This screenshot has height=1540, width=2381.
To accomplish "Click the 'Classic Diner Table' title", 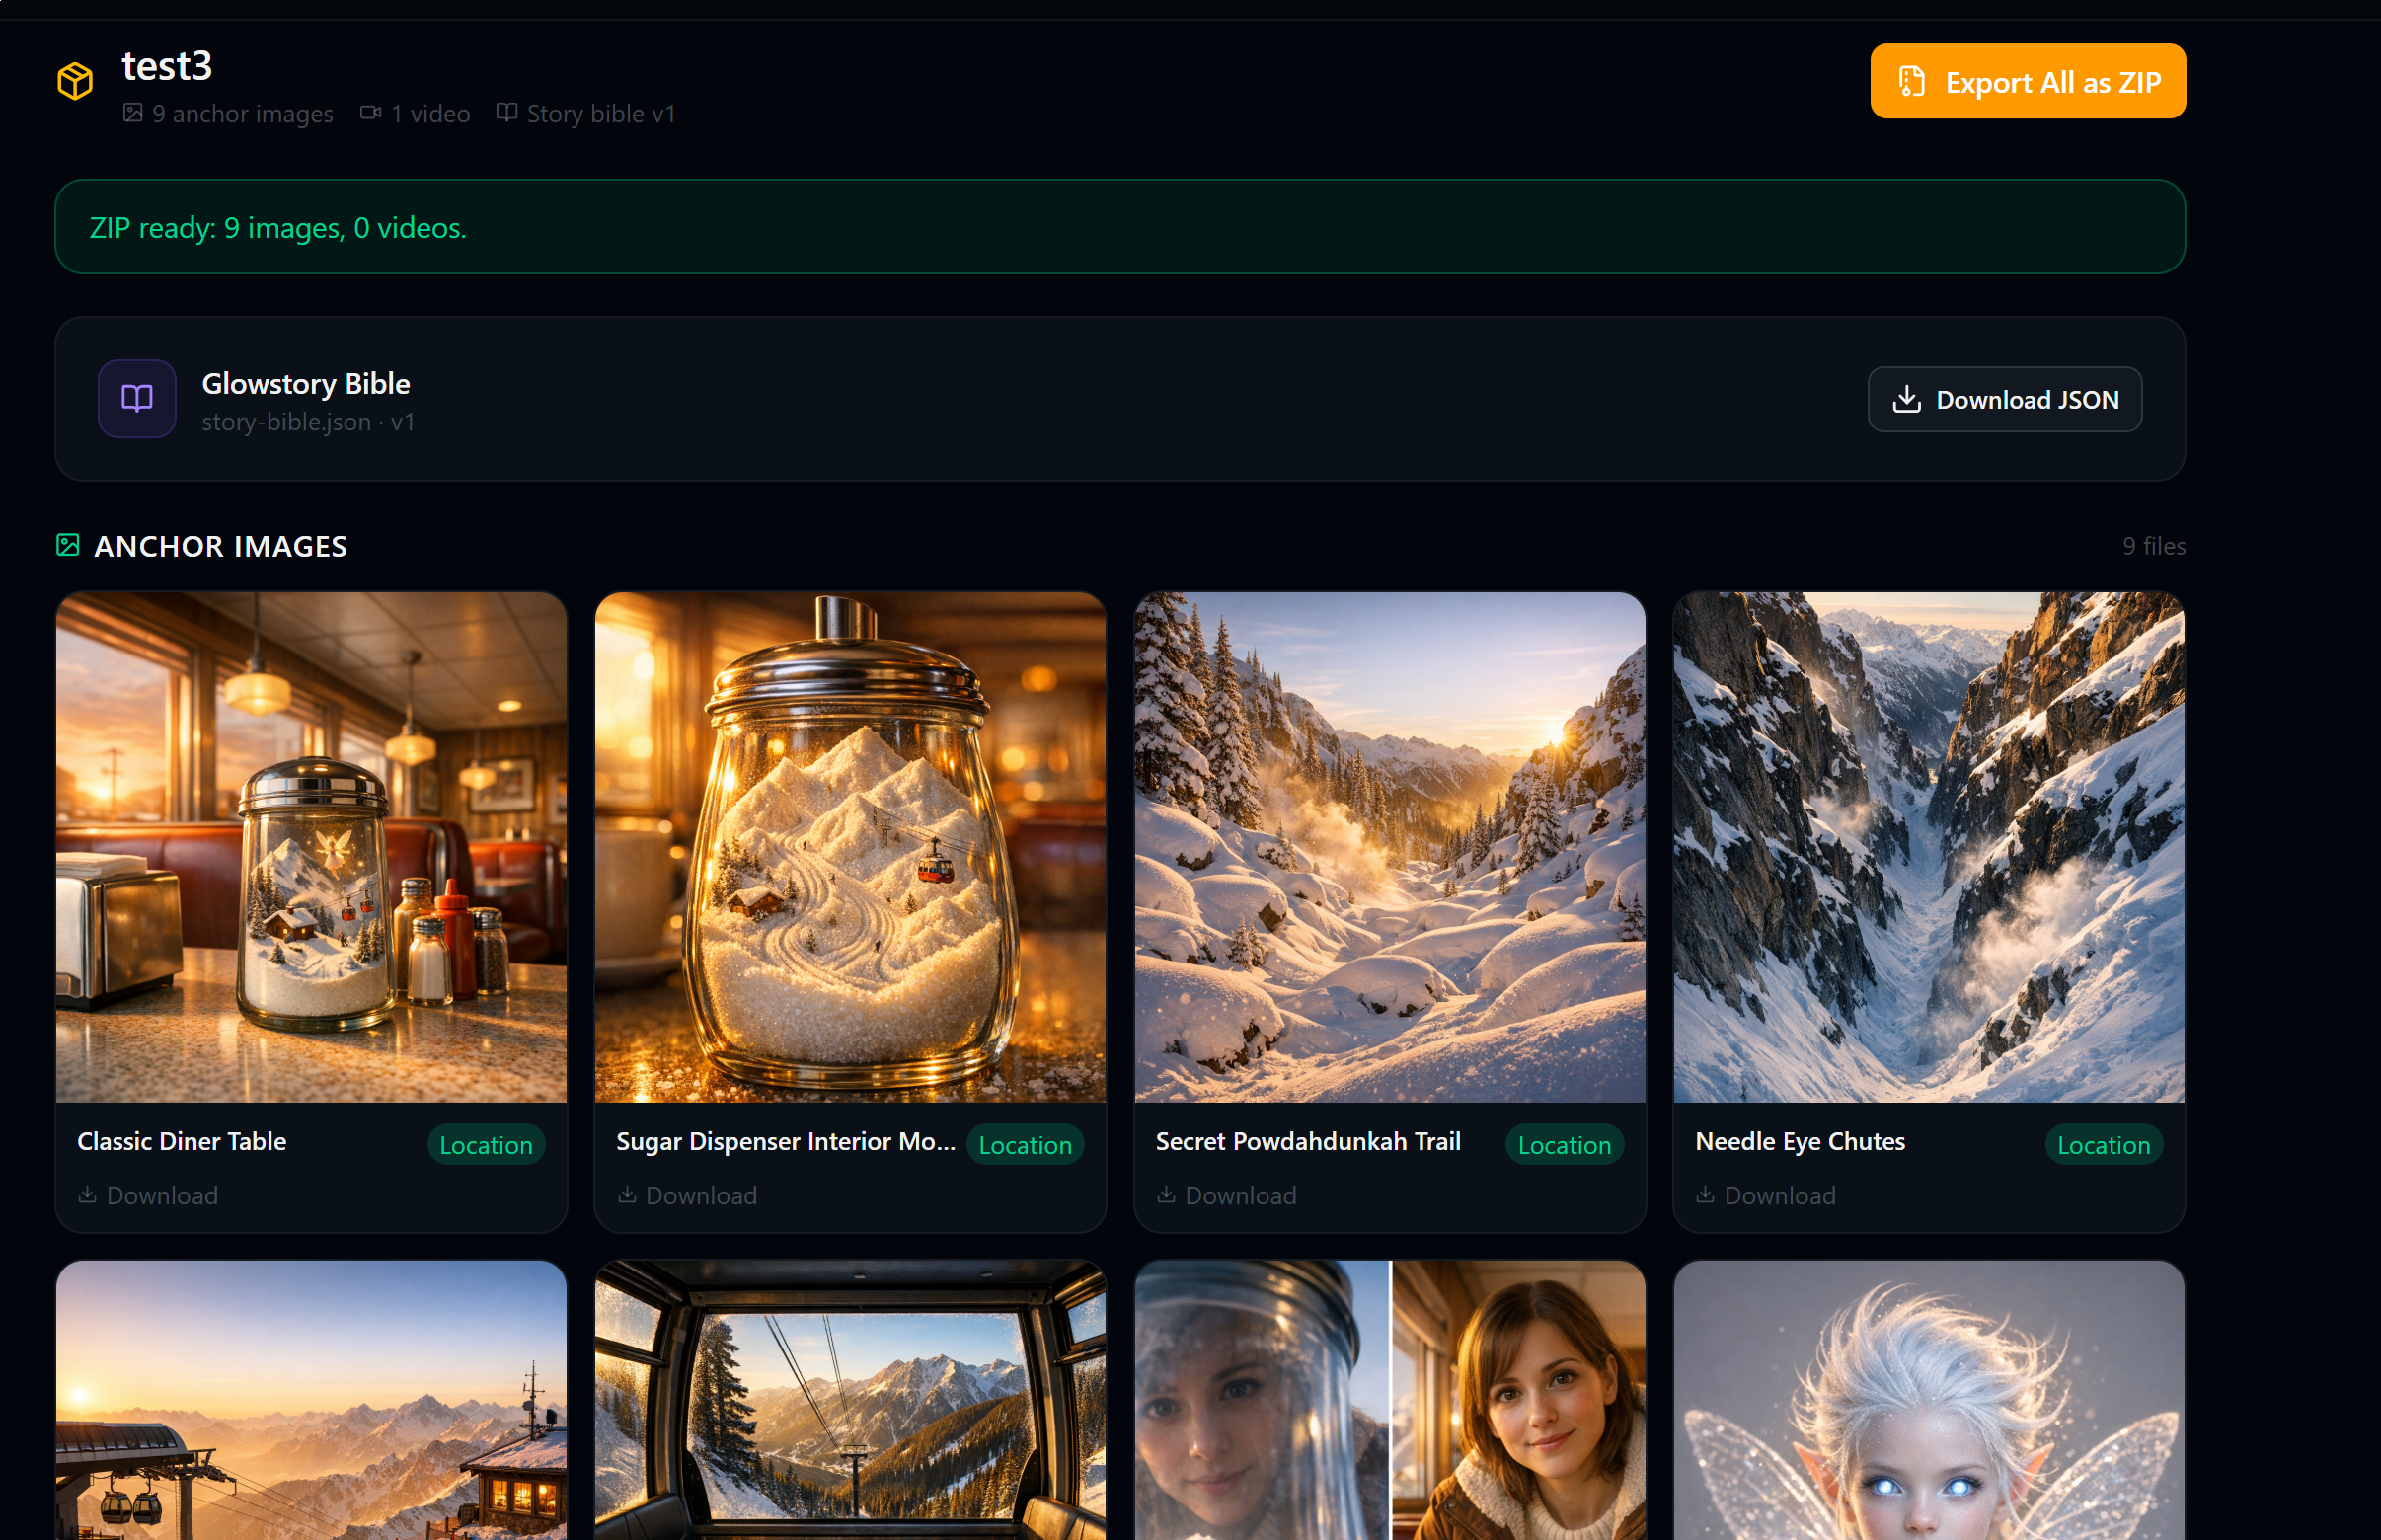I will click(x=182, y=1141).
